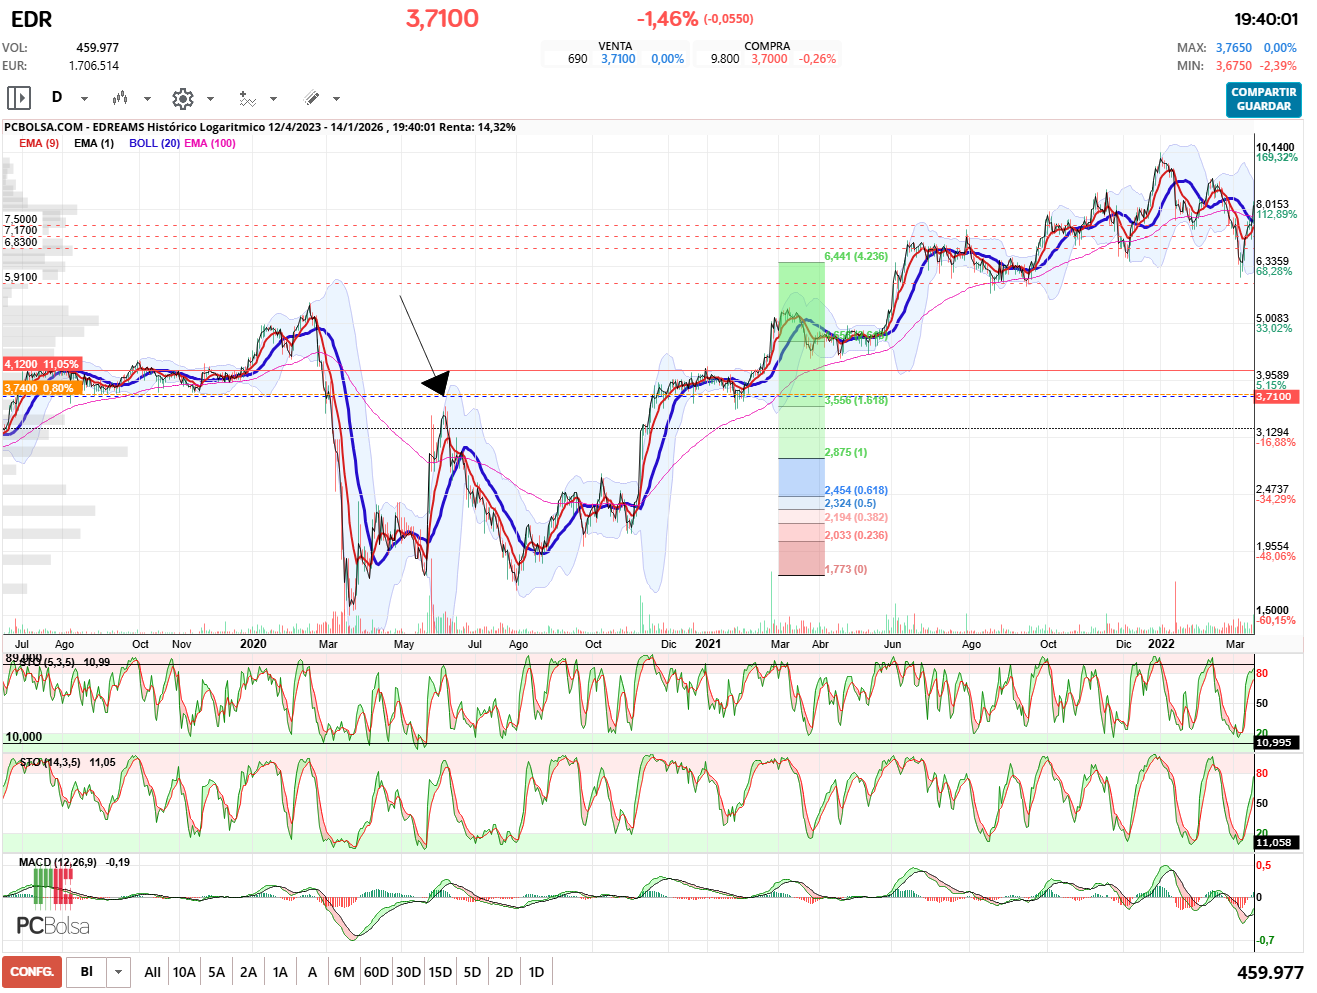Toggle the side panel icon in the toolbar
This screenshot has height=993, width=1317.
click(19, 98)
